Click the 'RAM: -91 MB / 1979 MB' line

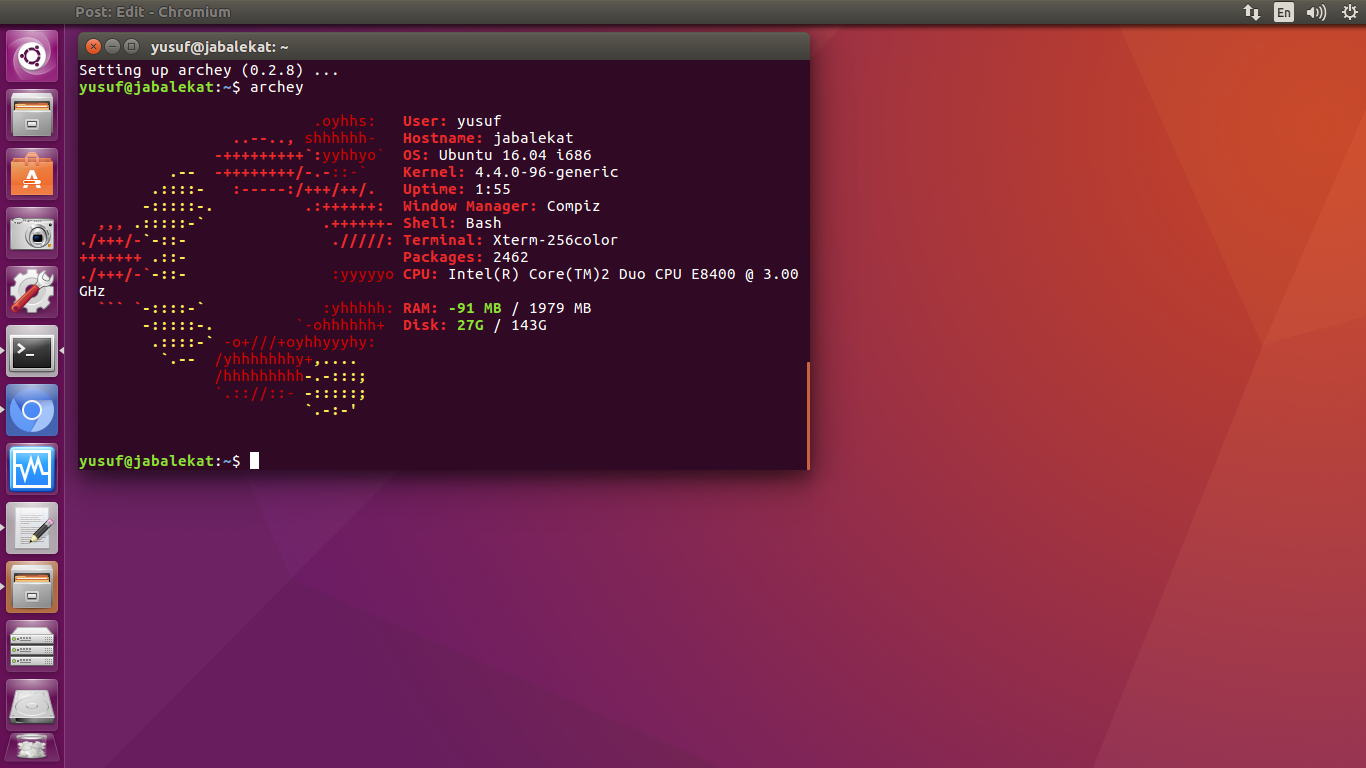point(497,308)
